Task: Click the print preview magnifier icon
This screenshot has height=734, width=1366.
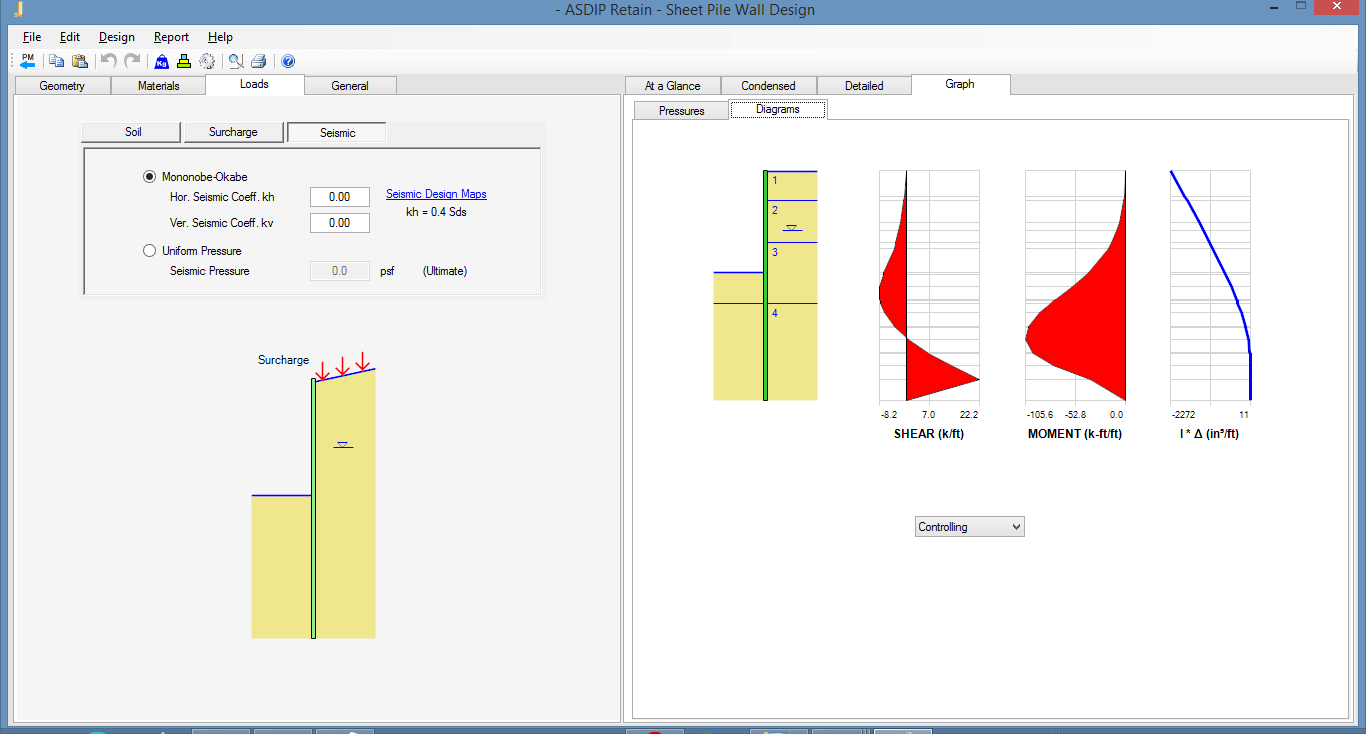Action: pyautogui.click(x=235, y=61)
